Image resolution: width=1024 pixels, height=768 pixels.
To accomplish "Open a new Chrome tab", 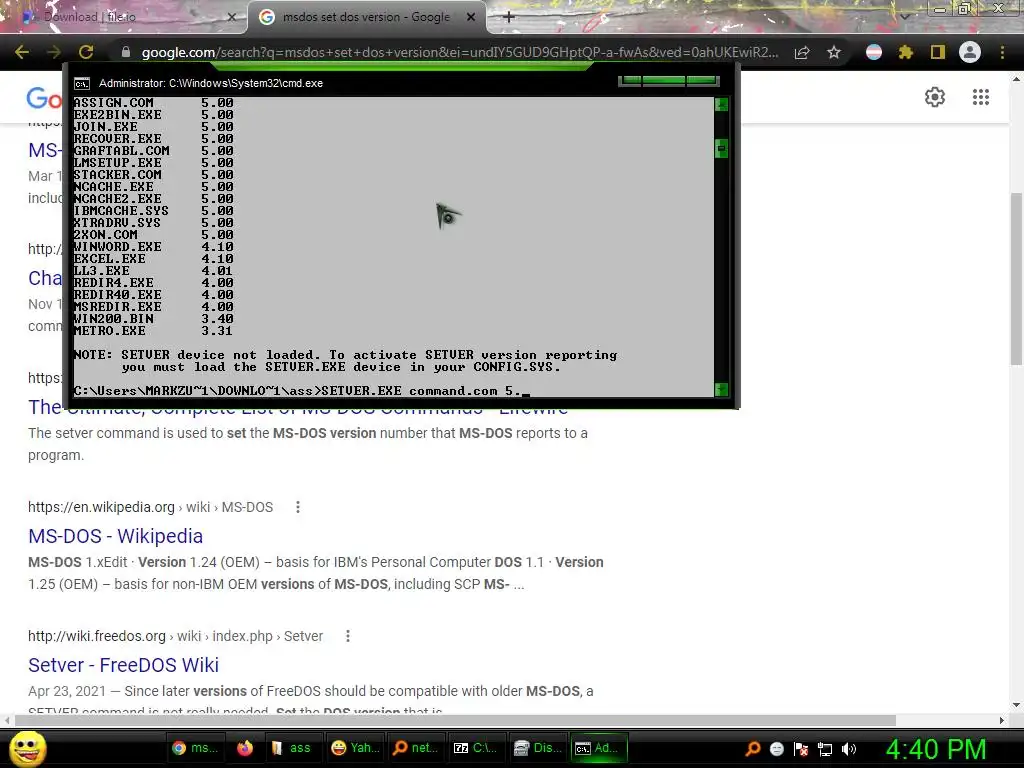I will [509, 17].
